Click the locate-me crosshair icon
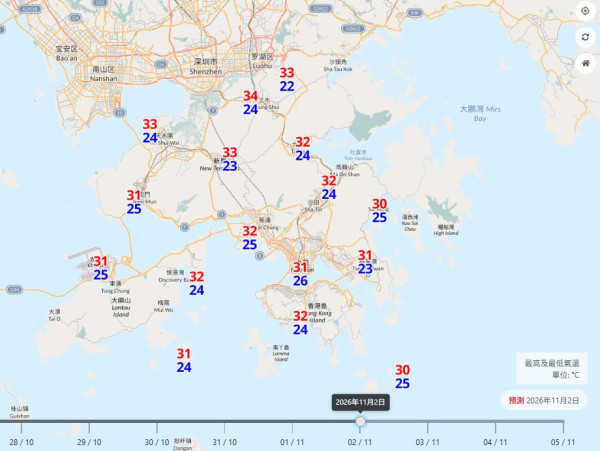 point(585,11)
